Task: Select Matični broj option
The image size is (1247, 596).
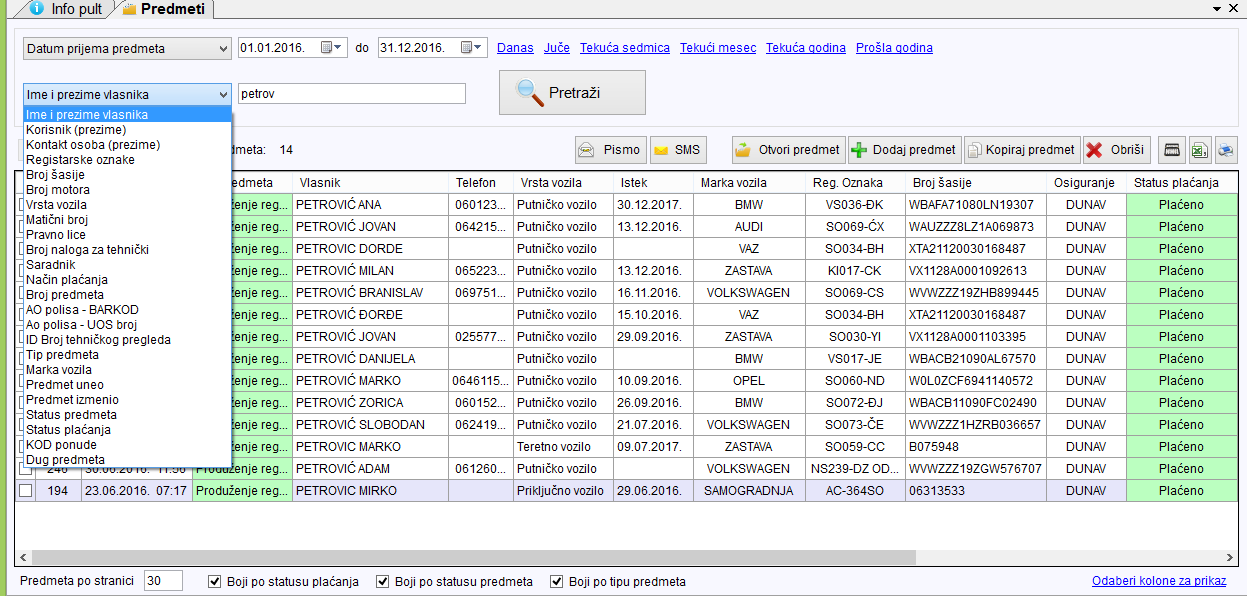Action: click(127, 220)
